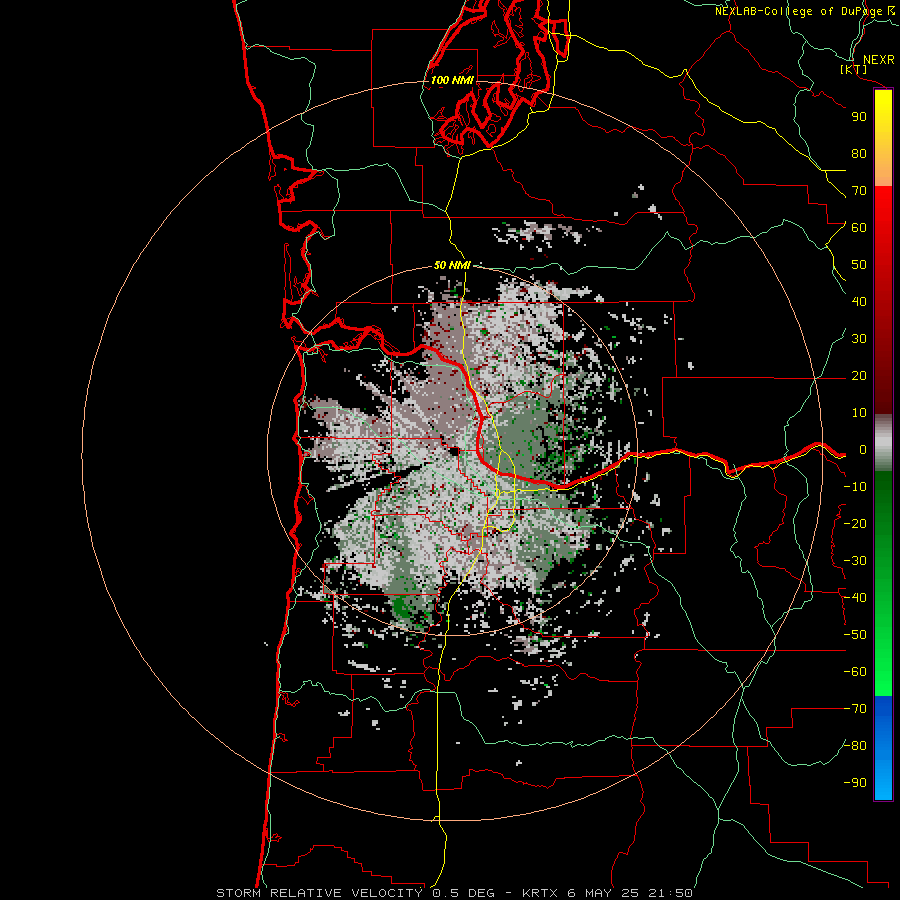Click the "0.5 DEG" elevation text
Image resolution: width=900 pixels, height=900 pixels.
[462, 893]
